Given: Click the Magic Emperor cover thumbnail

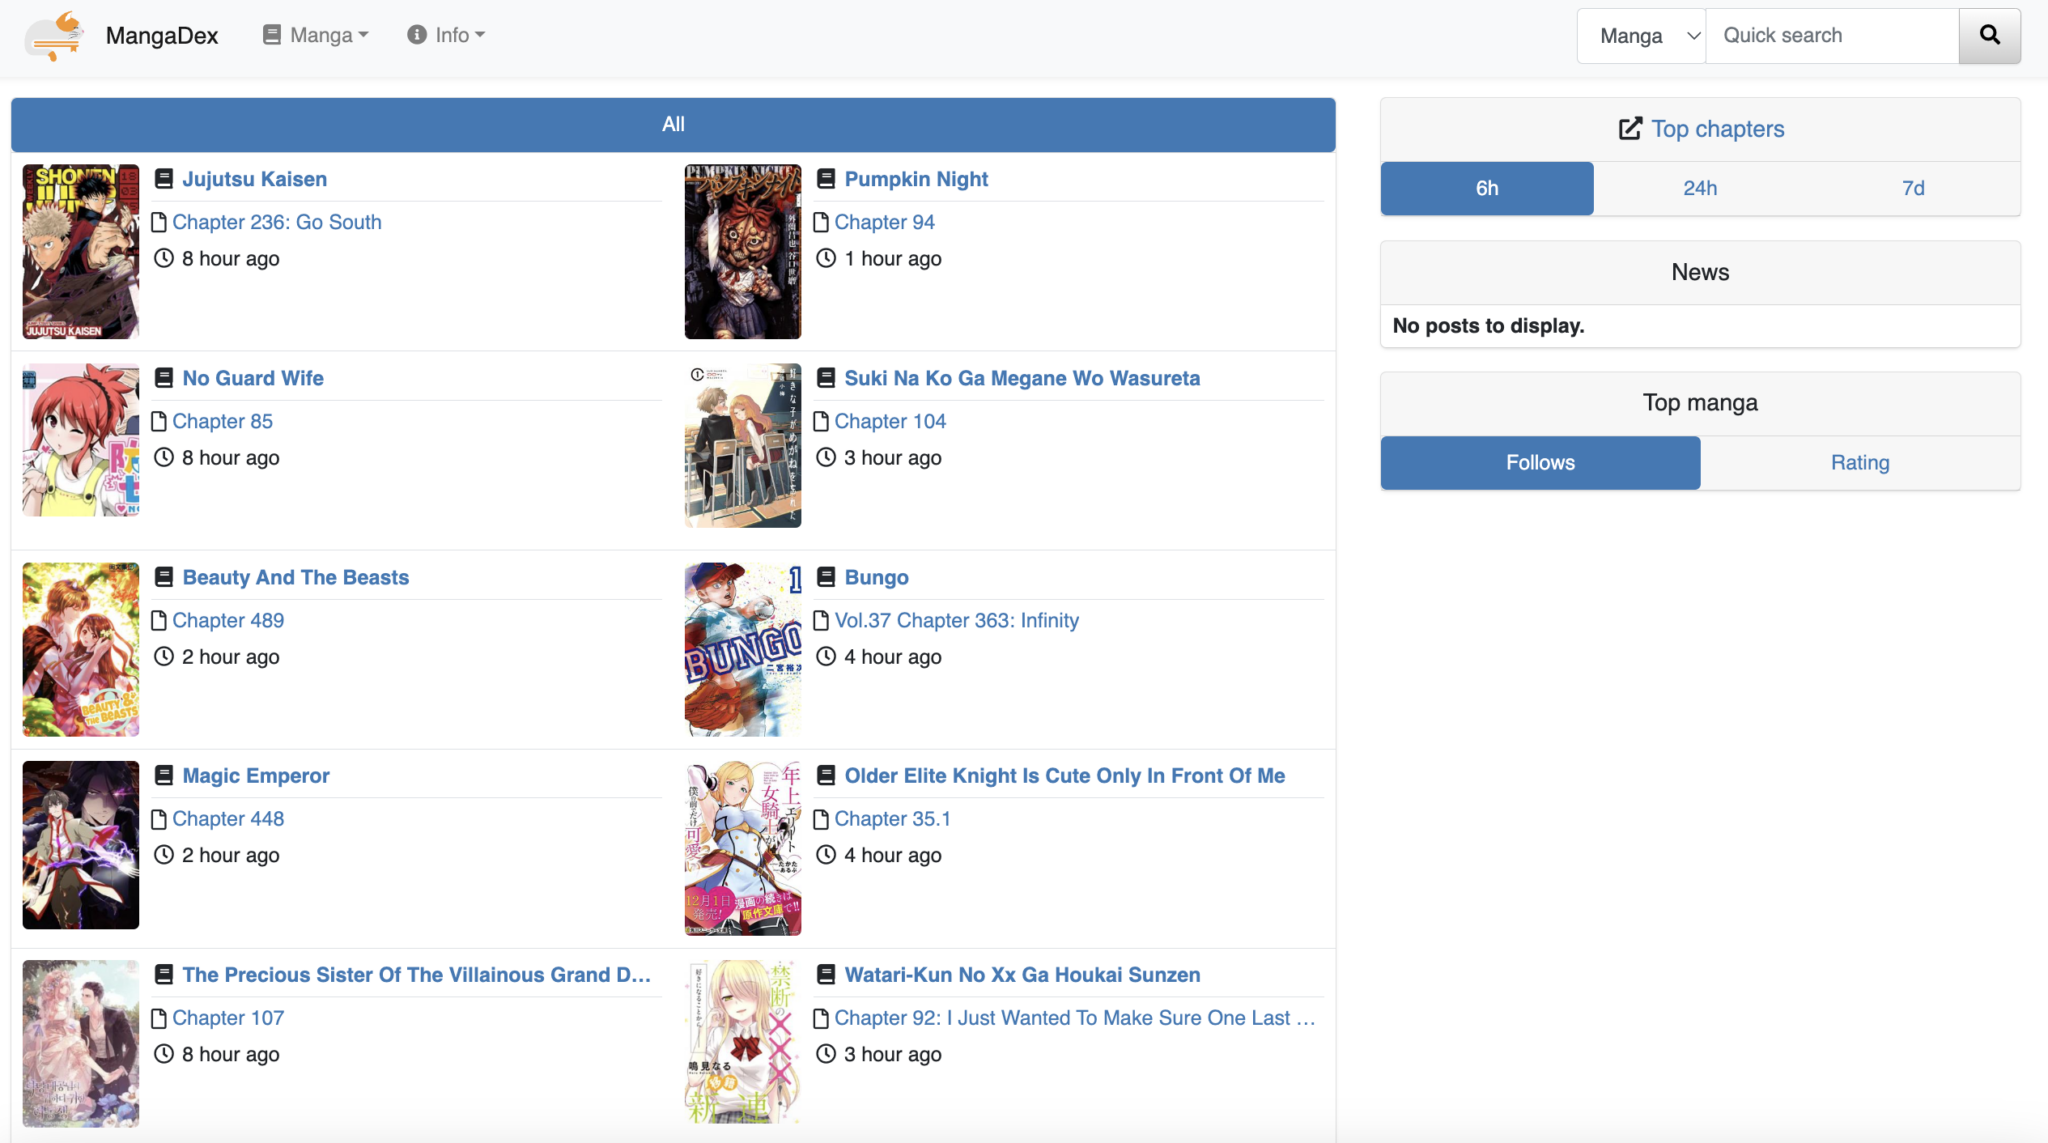Looking at the screenshot, I should click(x=81, y=845).
